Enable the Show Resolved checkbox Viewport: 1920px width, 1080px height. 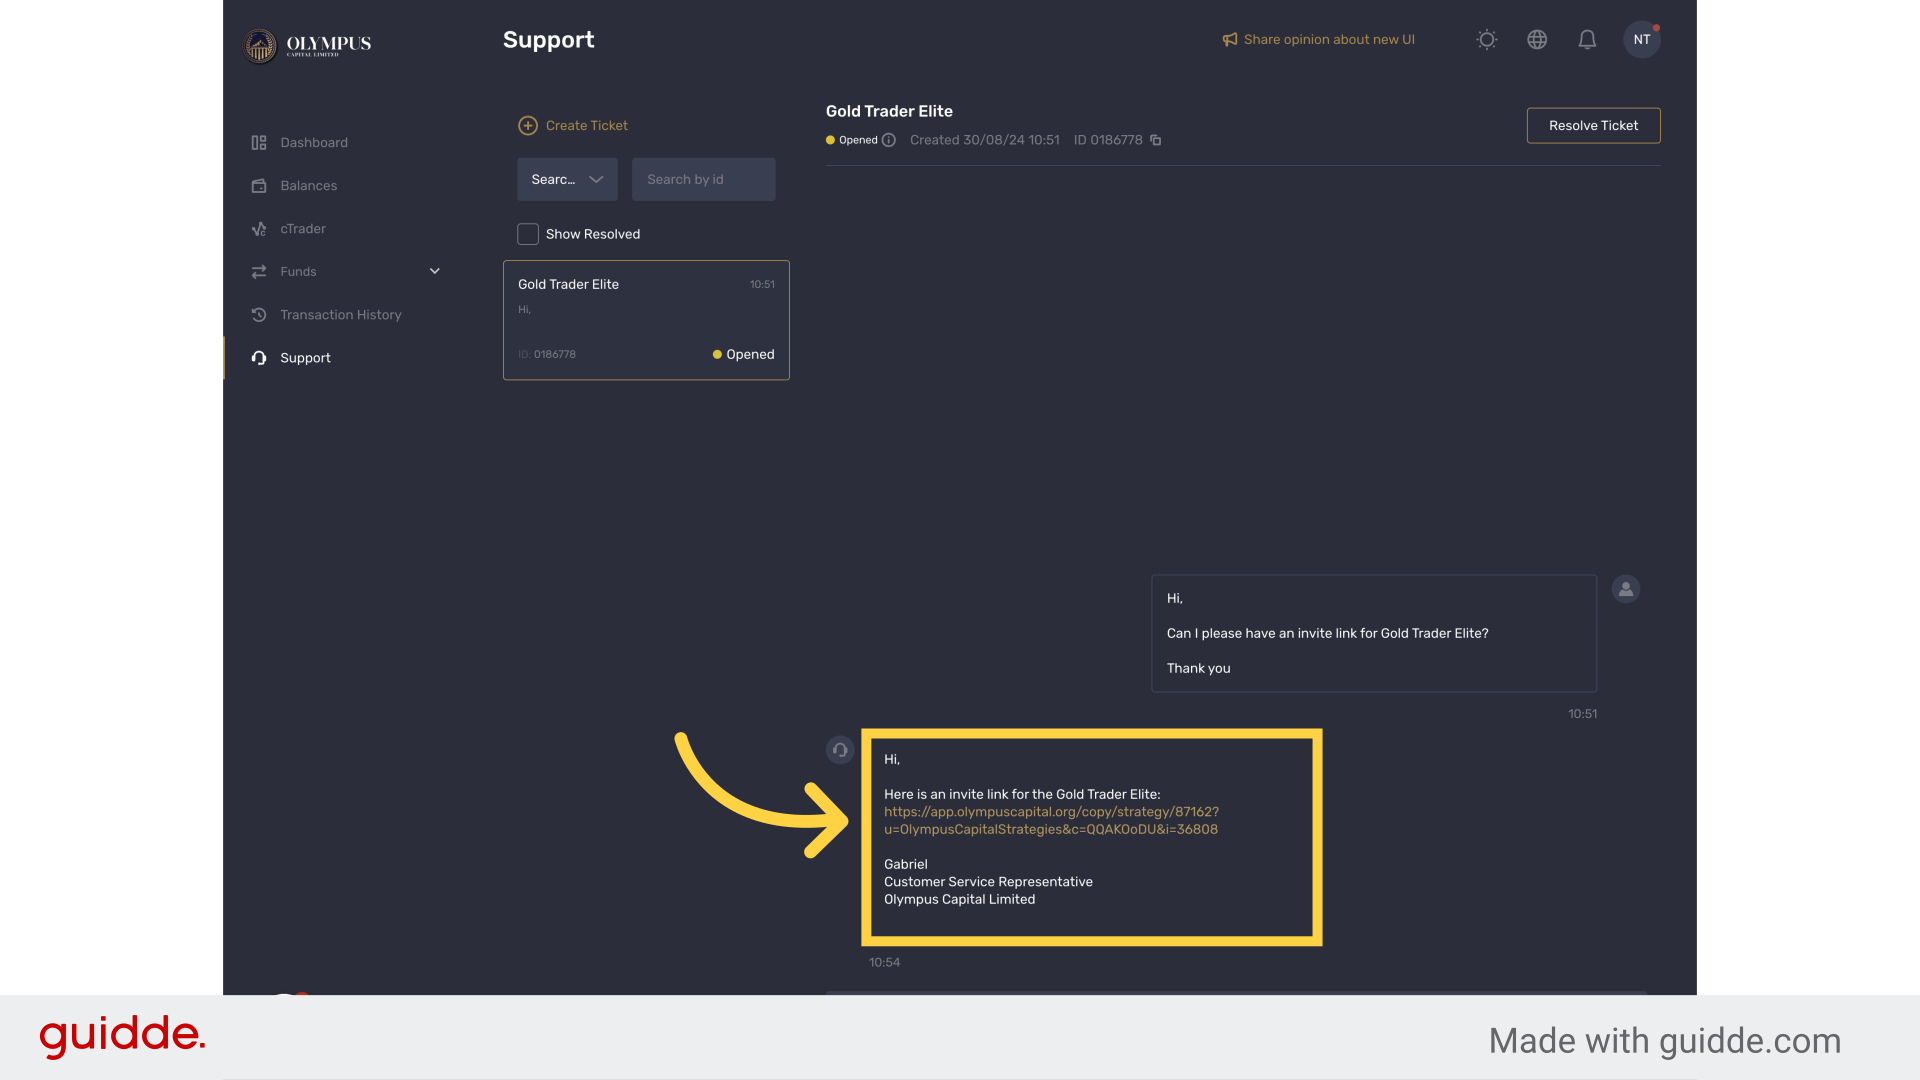(x=528, y=234)
